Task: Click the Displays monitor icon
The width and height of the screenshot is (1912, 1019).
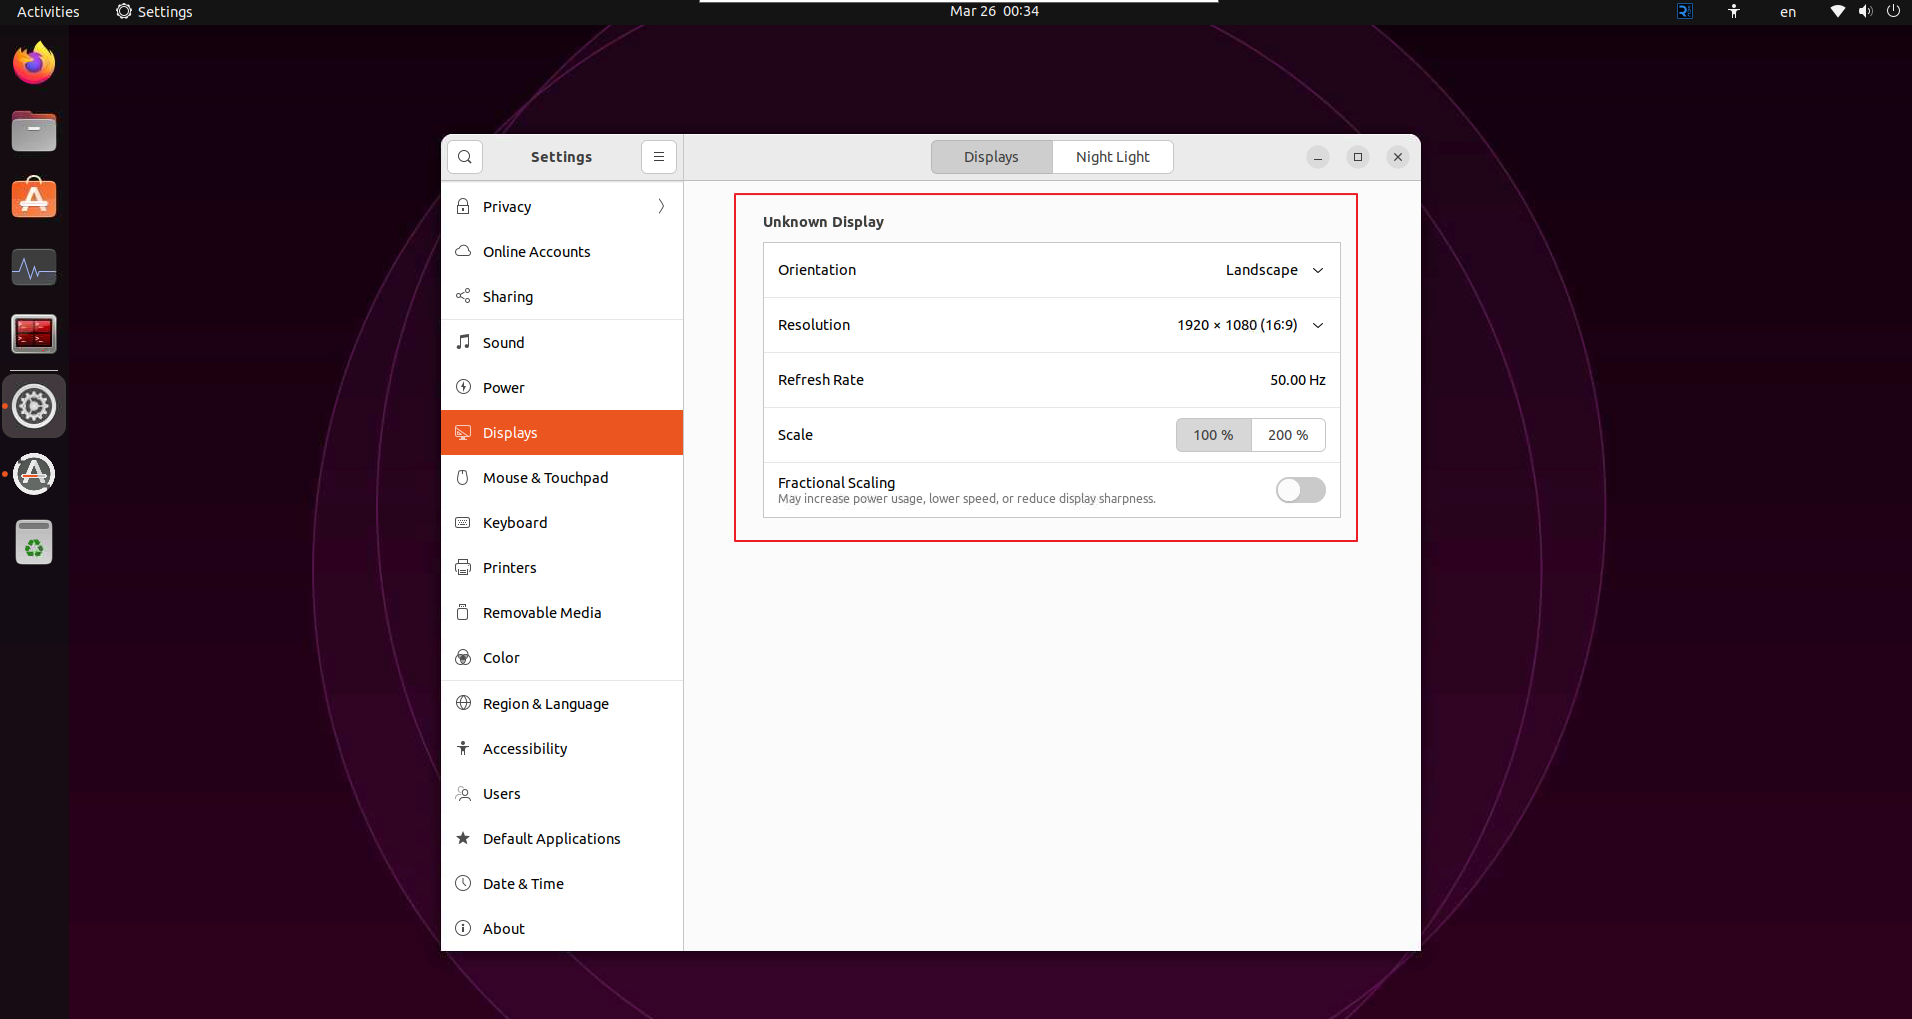Action: click(x=463, y=432)
